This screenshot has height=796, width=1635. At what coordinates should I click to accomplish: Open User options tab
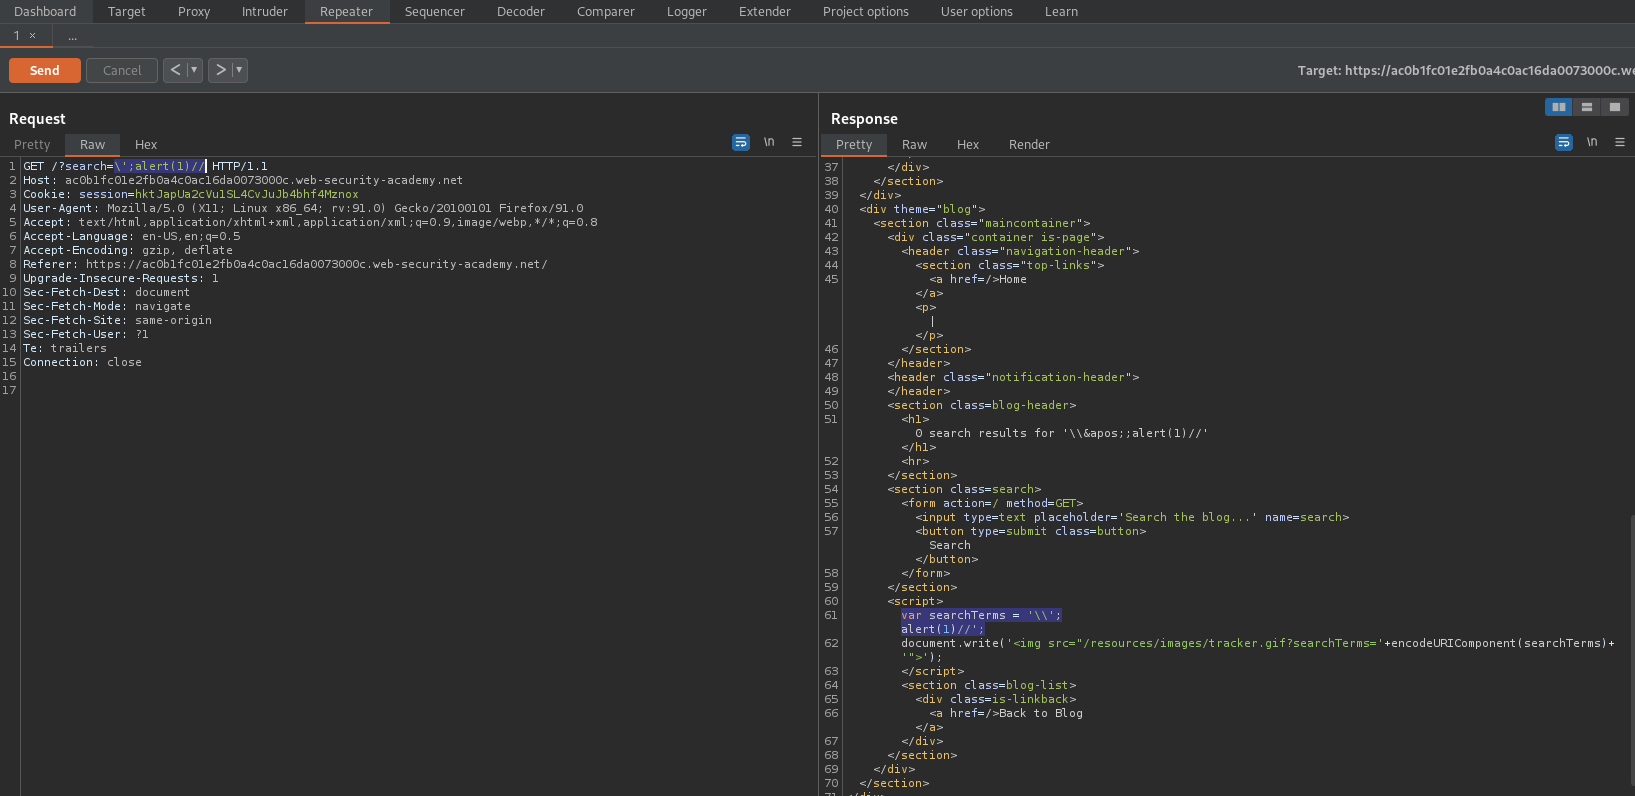tap(977, 12)
